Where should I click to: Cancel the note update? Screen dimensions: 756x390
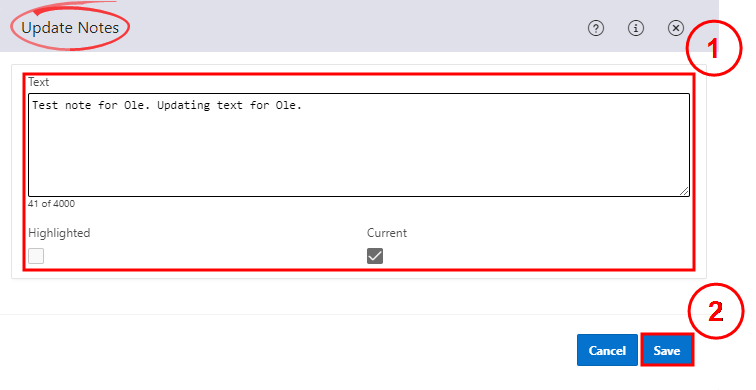coord(608,350)
